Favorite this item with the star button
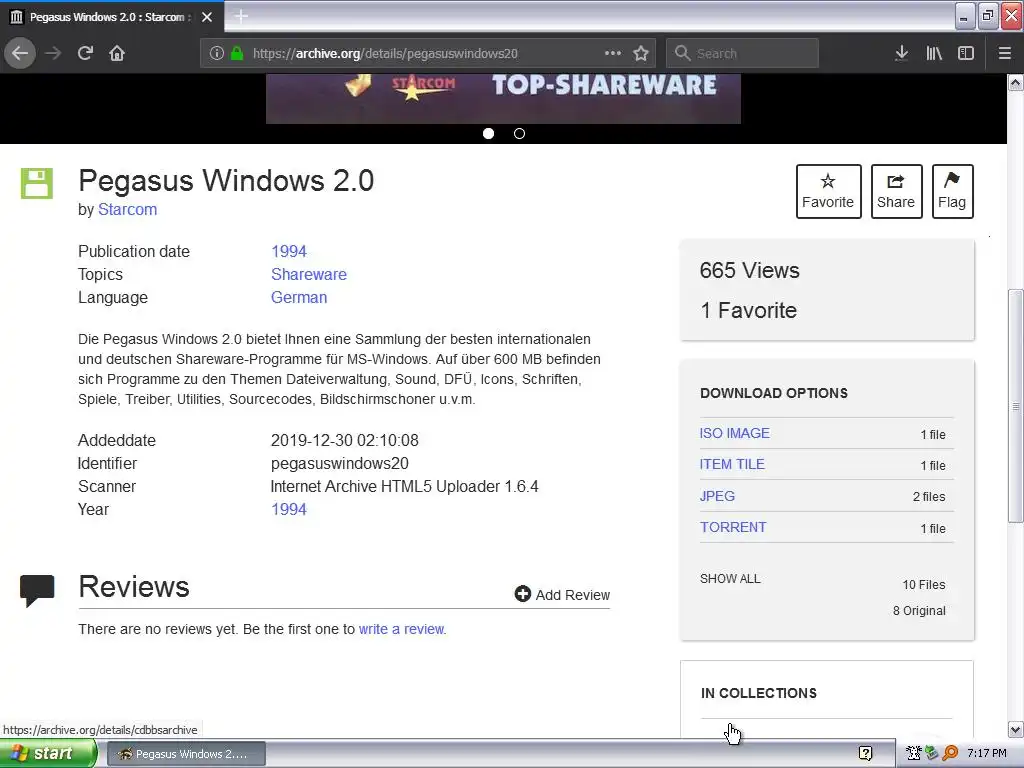Screen dimensions: 1024x768 (x=828, y=191)
